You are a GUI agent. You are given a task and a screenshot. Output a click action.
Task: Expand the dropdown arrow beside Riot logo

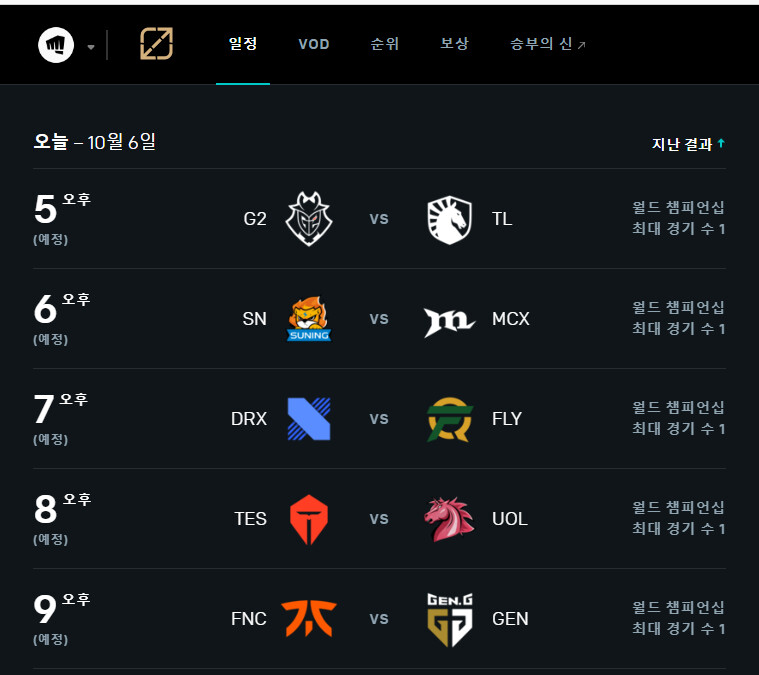[x=91, y=46]
